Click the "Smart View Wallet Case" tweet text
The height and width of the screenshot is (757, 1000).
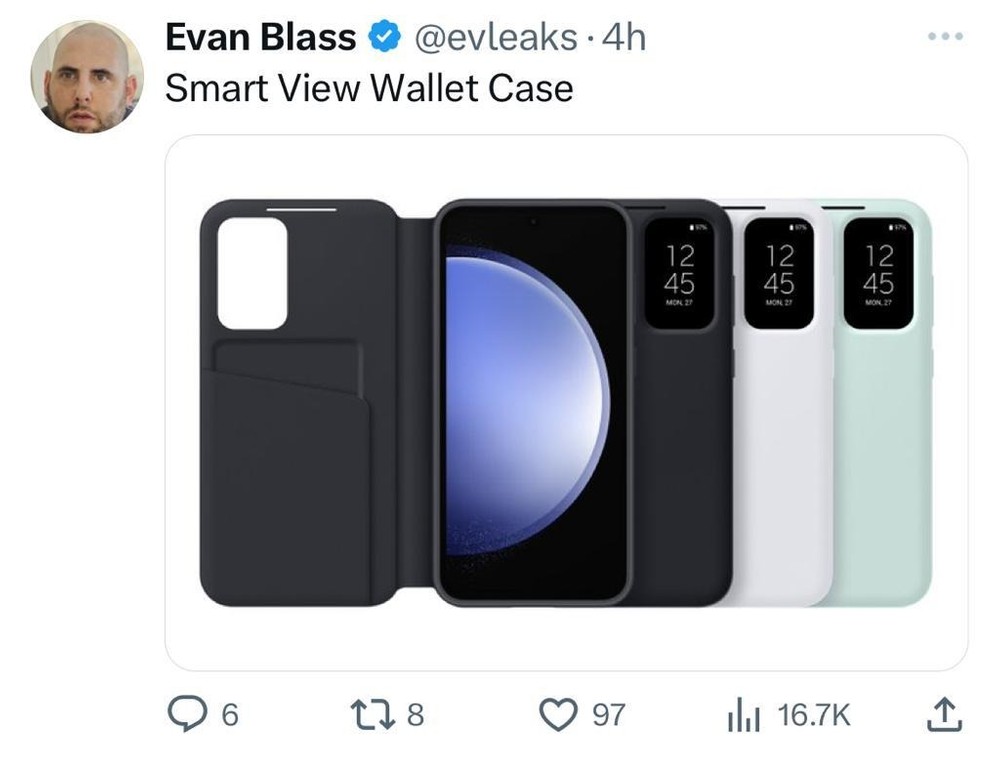point(368,88)
